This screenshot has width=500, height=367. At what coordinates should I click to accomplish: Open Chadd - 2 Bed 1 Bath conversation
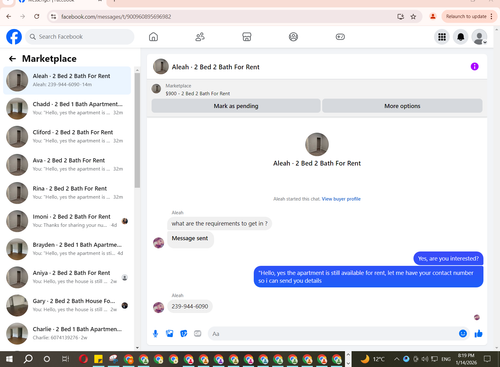tap(67, 108)
